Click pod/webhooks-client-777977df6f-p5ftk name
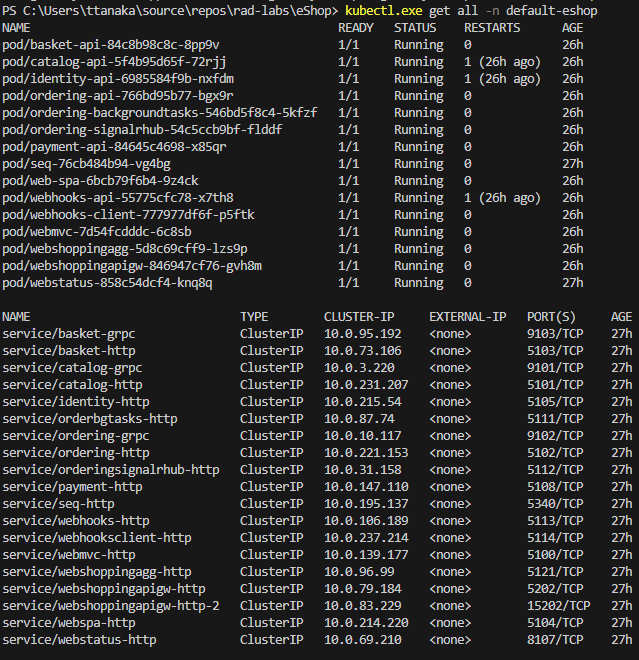 [128, 215]
